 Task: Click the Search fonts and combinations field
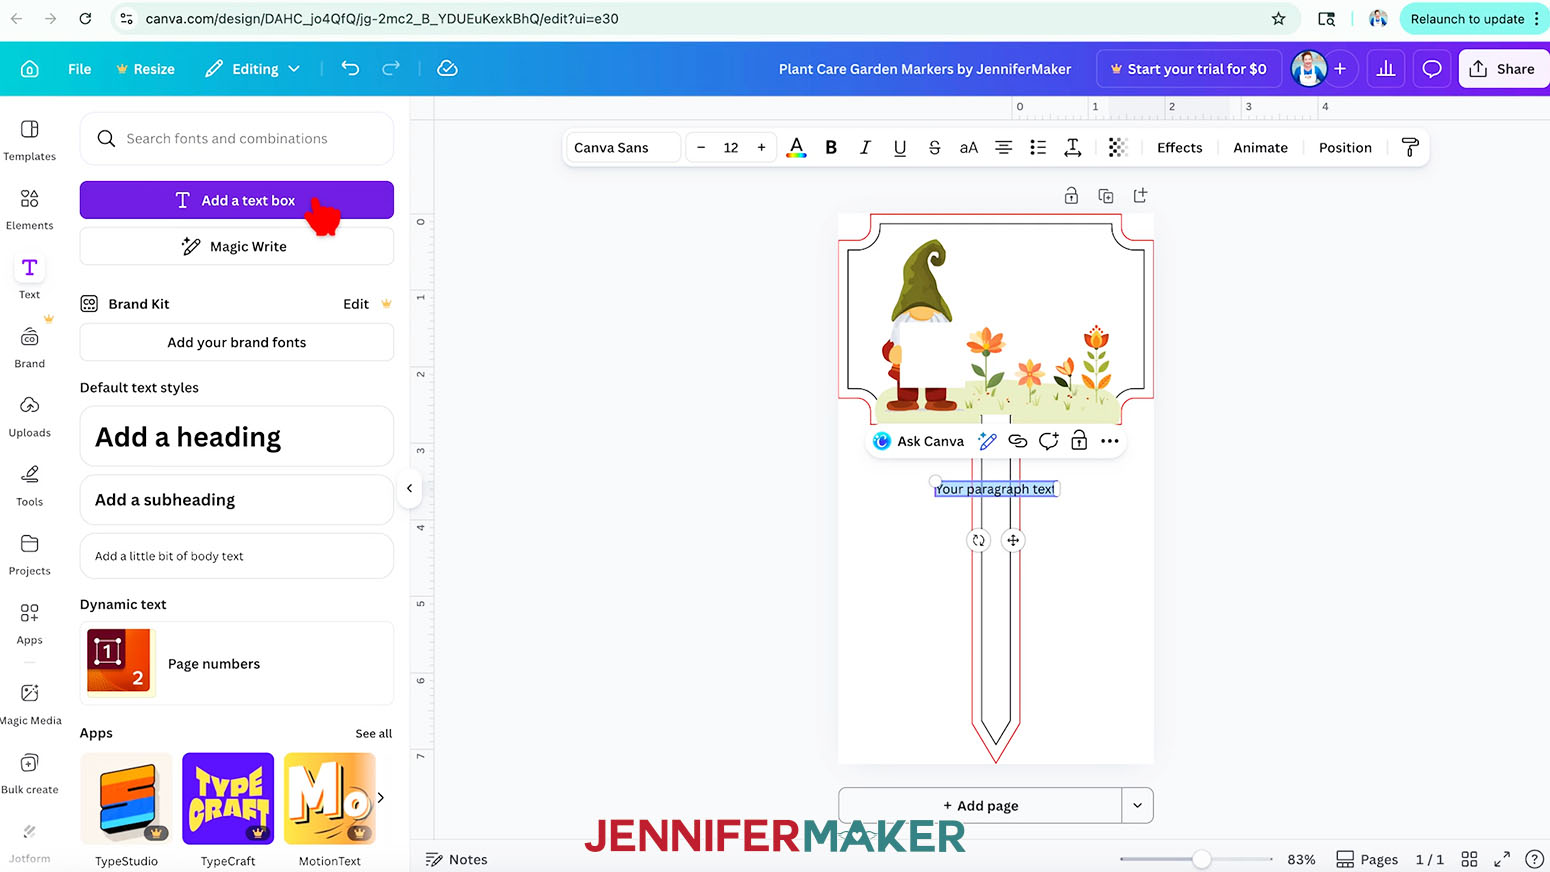click(x=237, y=139)
